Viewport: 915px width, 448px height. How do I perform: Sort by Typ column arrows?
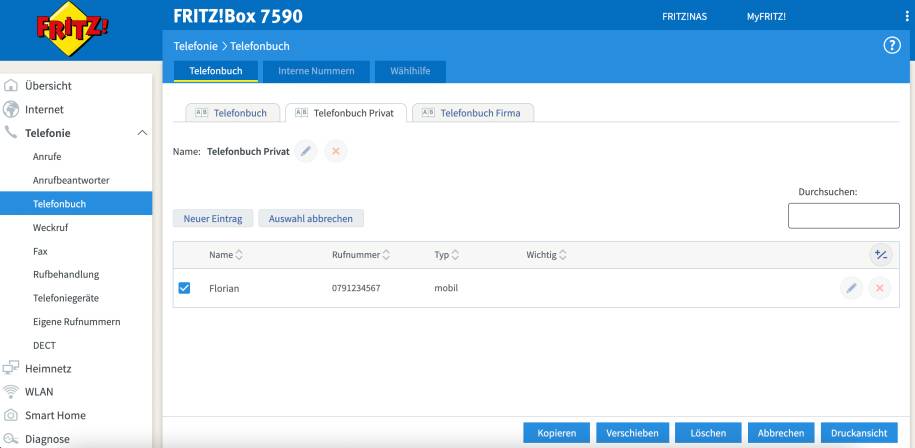tap(455, 255)
